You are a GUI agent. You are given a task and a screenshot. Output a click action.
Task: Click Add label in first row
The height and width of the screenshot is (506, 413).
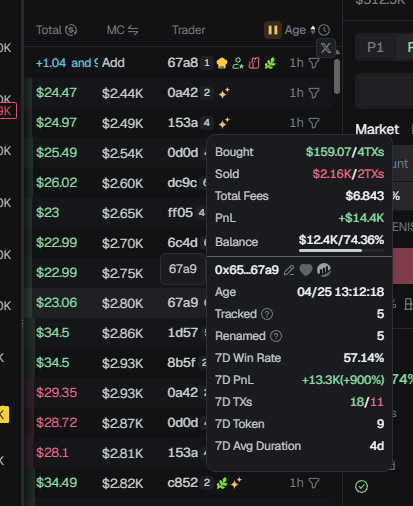(x=113, y=63)
